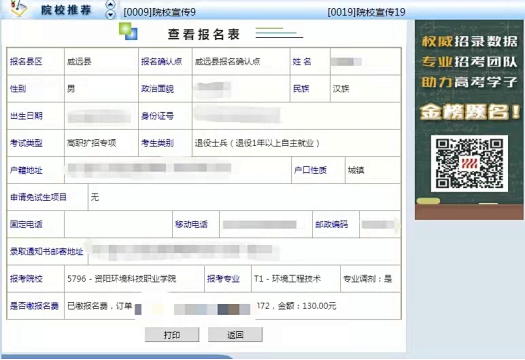Click the 金额：130.00元 fee text
Viewport: 525px width, 360px height.
coord(307,306)
